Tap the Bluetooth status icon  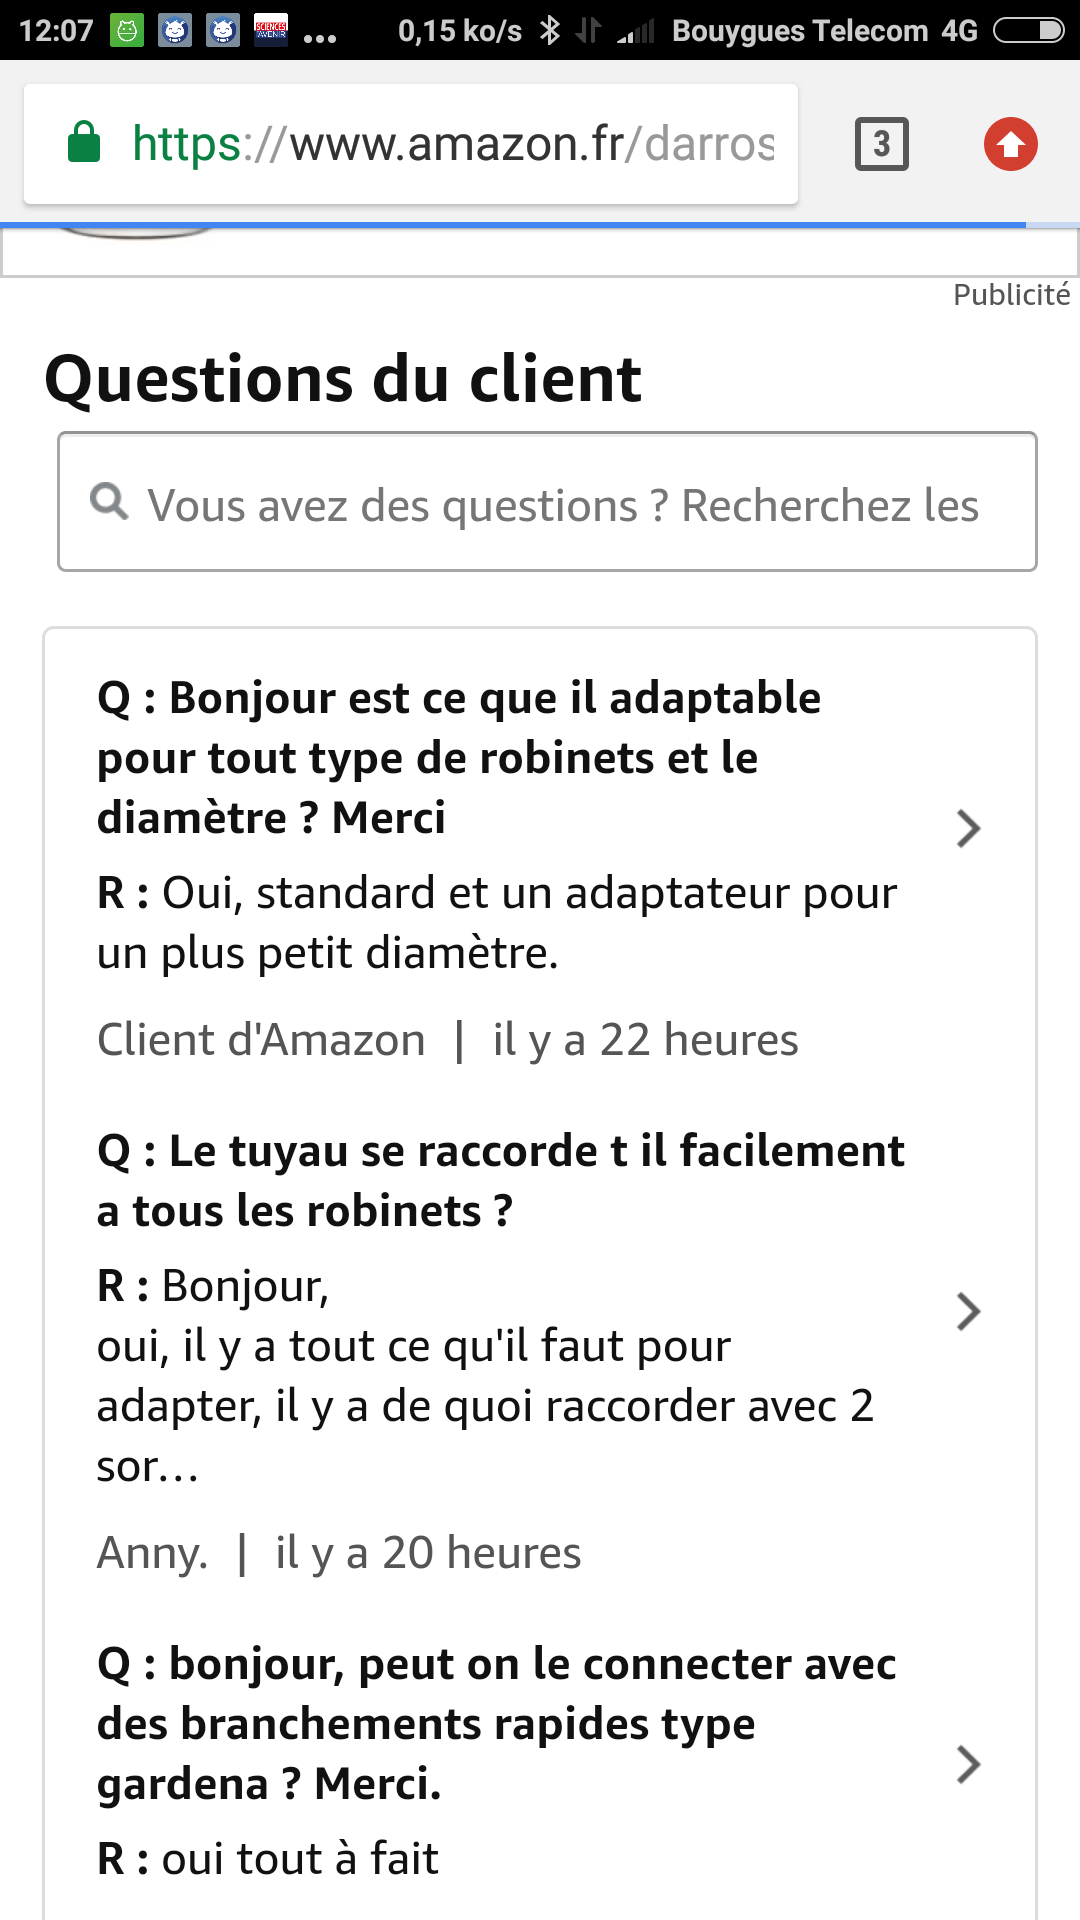click(549, 31)
